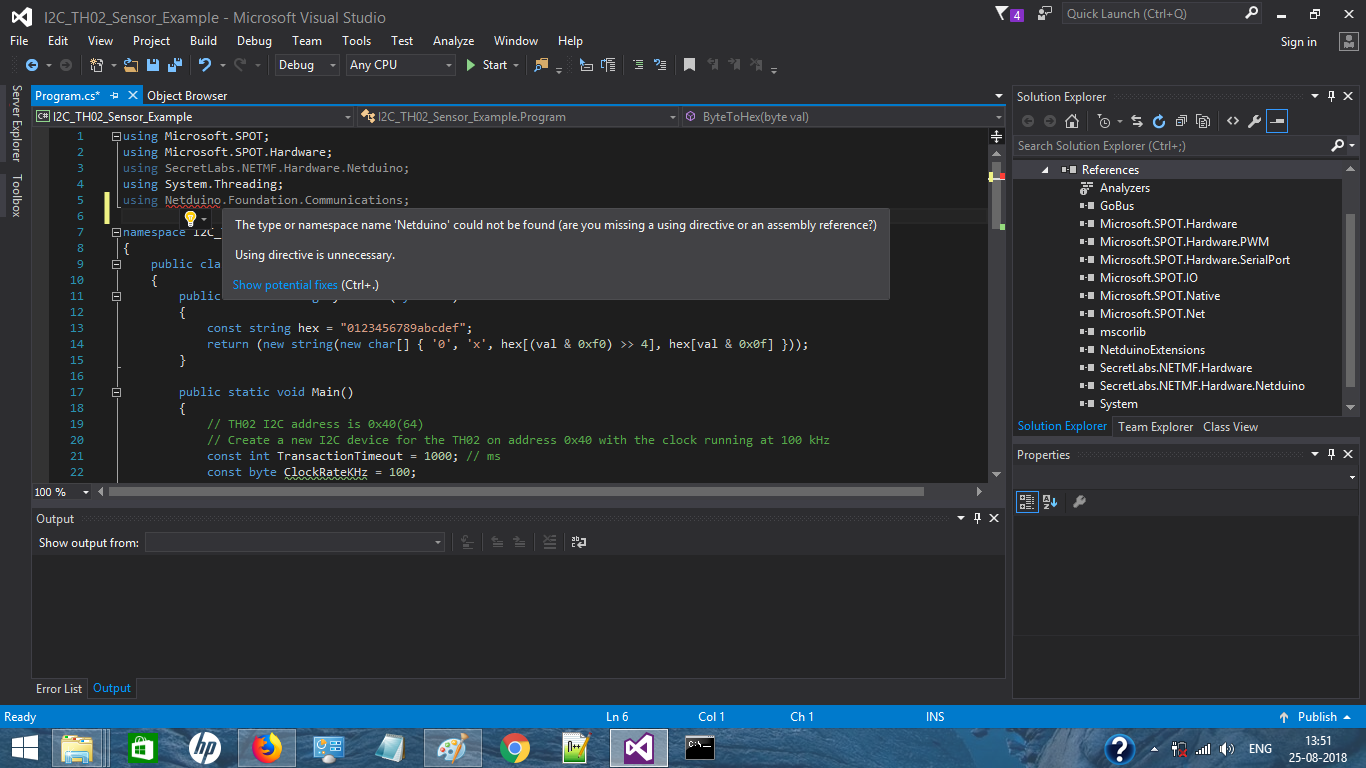Open the Build menu

pyautogui.click(x=203, y=41)
